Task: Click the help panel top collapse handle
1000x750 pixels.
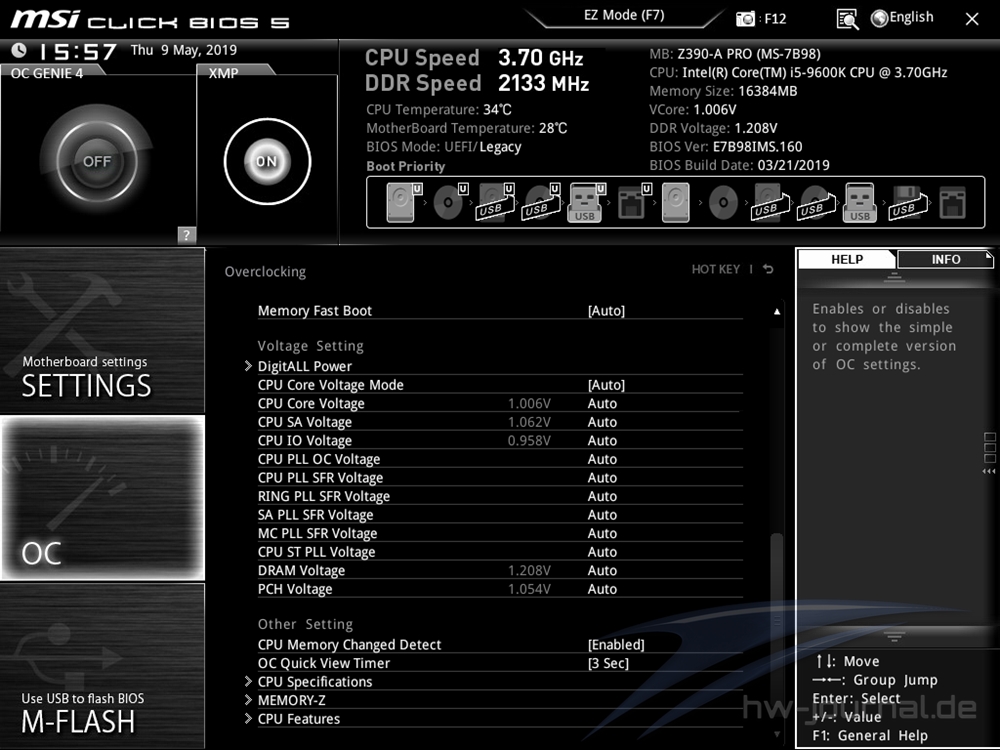Action: (894, 277)
